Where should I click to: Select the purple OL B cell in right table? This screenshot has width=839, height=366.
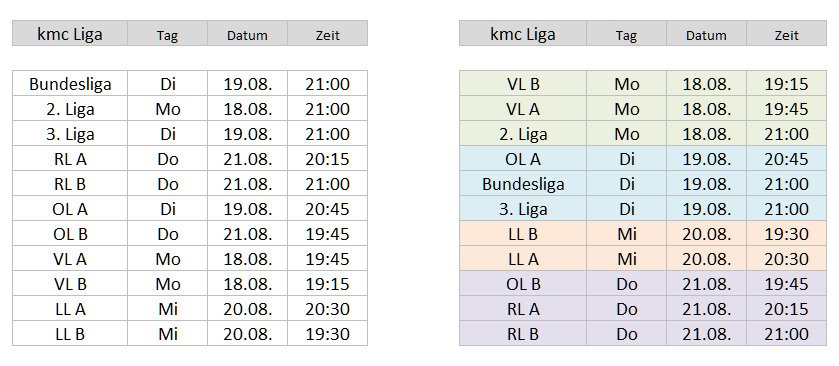pos(523,284)
